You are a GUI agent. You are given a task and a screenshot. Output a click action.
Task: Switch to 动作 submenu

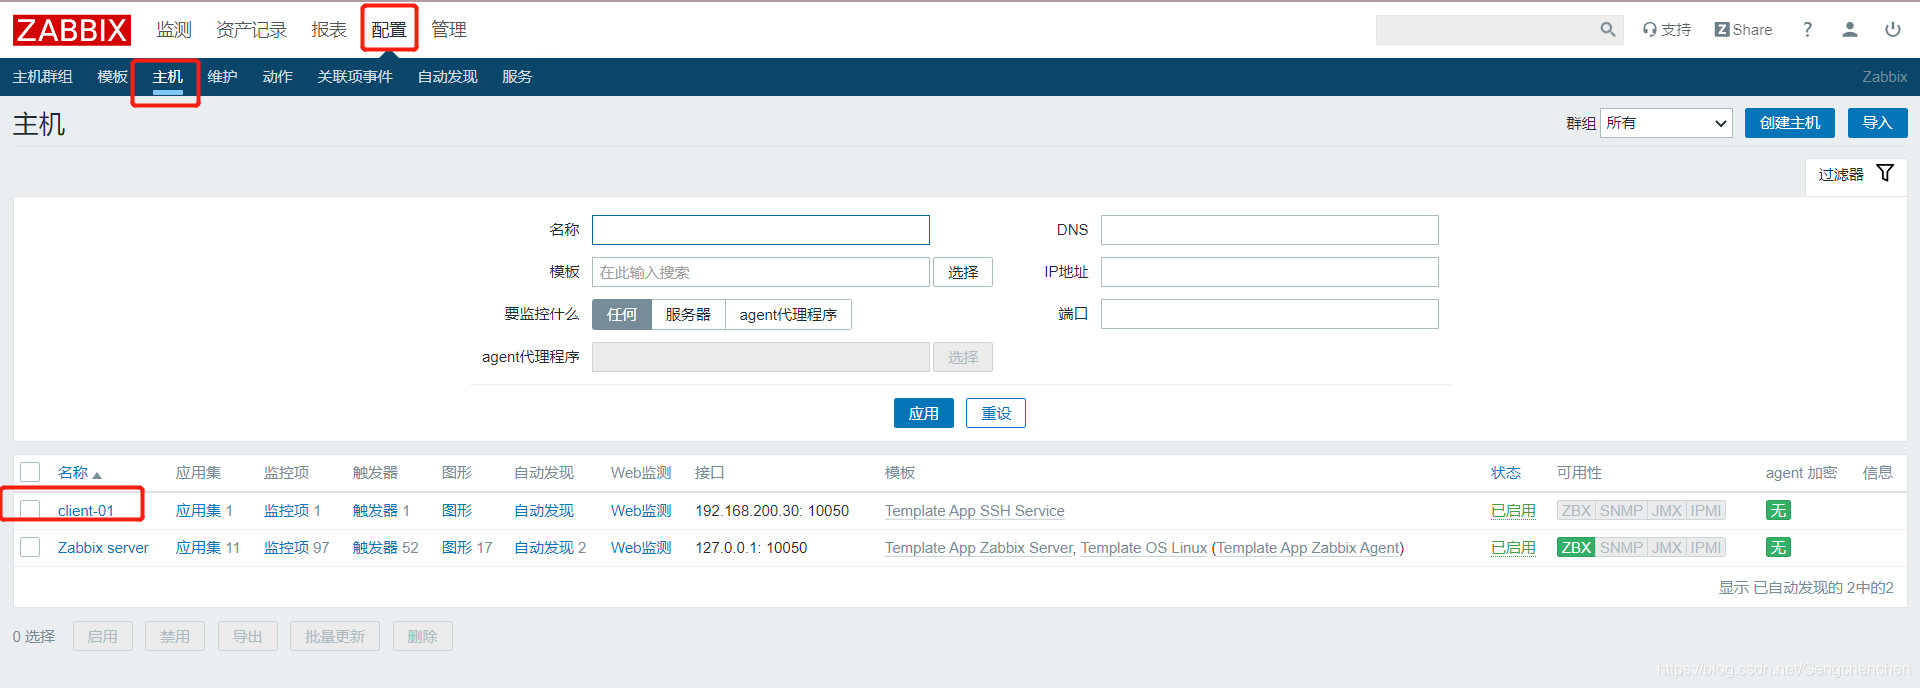277,77
